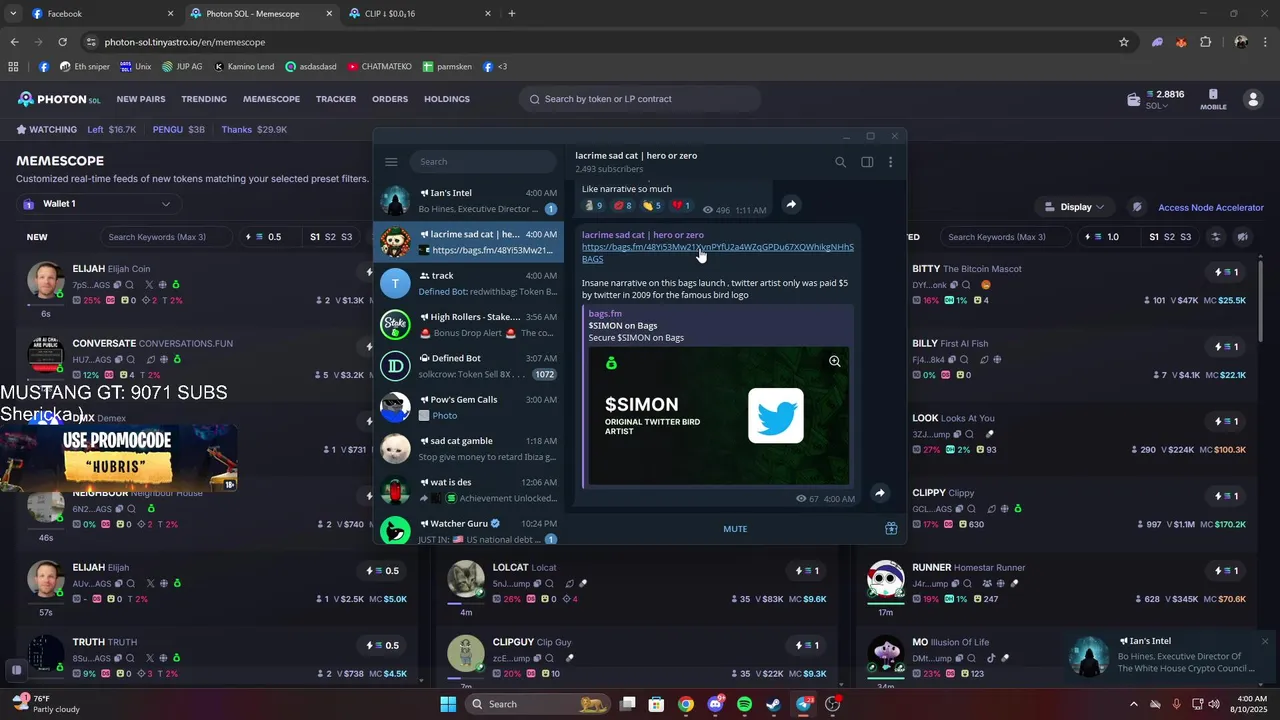This screenshot has height=720, width=1280.
Task: Dismiss Ian's Intel notification popup
Action: pyautogui.click(x=1264, y=641)
